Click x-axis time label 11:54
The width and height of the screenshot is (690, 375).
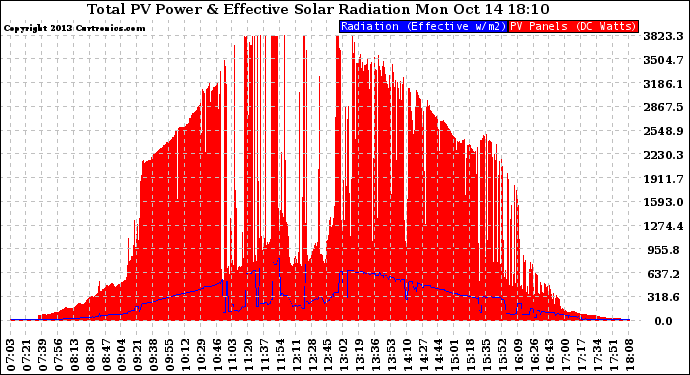point(280,355)
